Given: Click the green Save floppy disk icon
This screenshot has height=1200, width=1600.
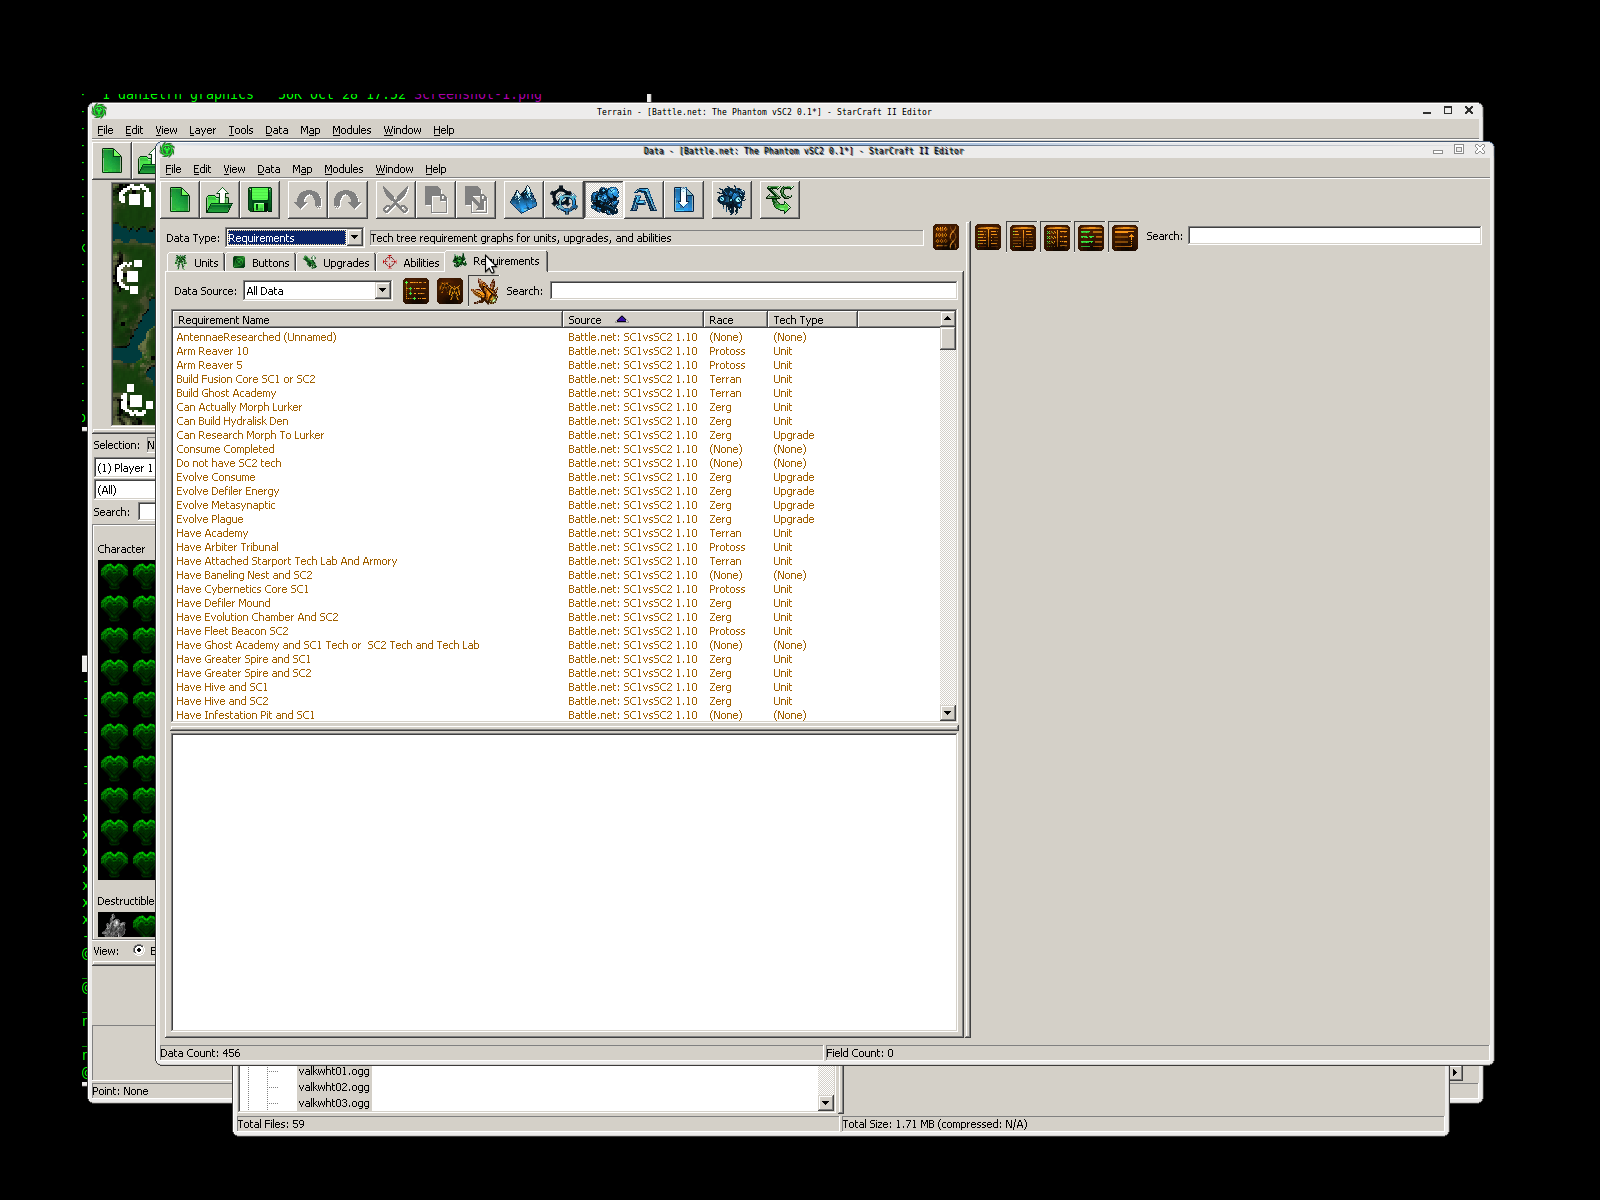Looking at the screenshot, I should (x=260, y=201).
